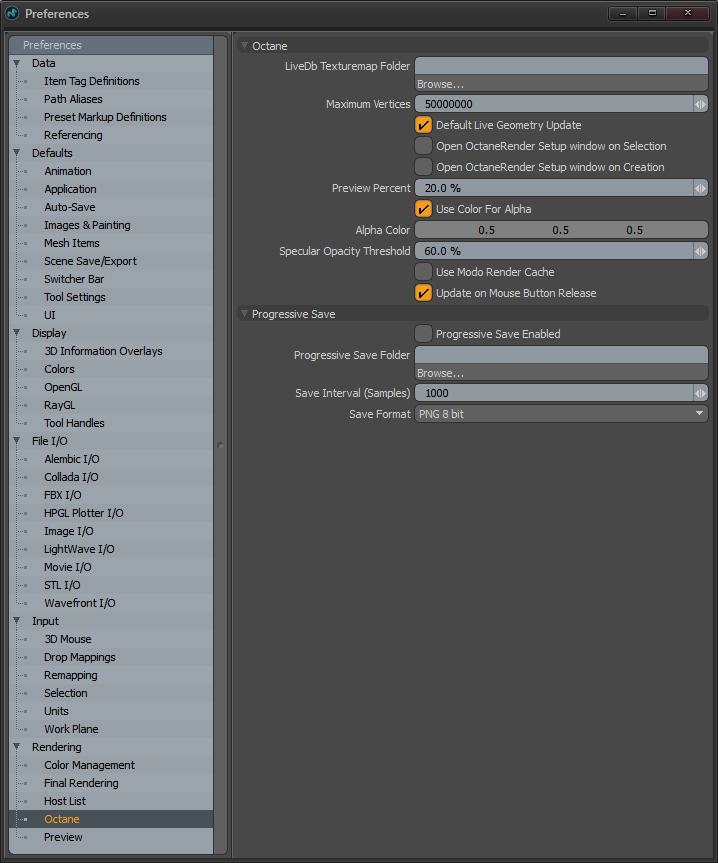Collapse the Progressive Save section triangle
Image resolution: width=718 pixels, height=863 pixels.
tap(245, 314)
